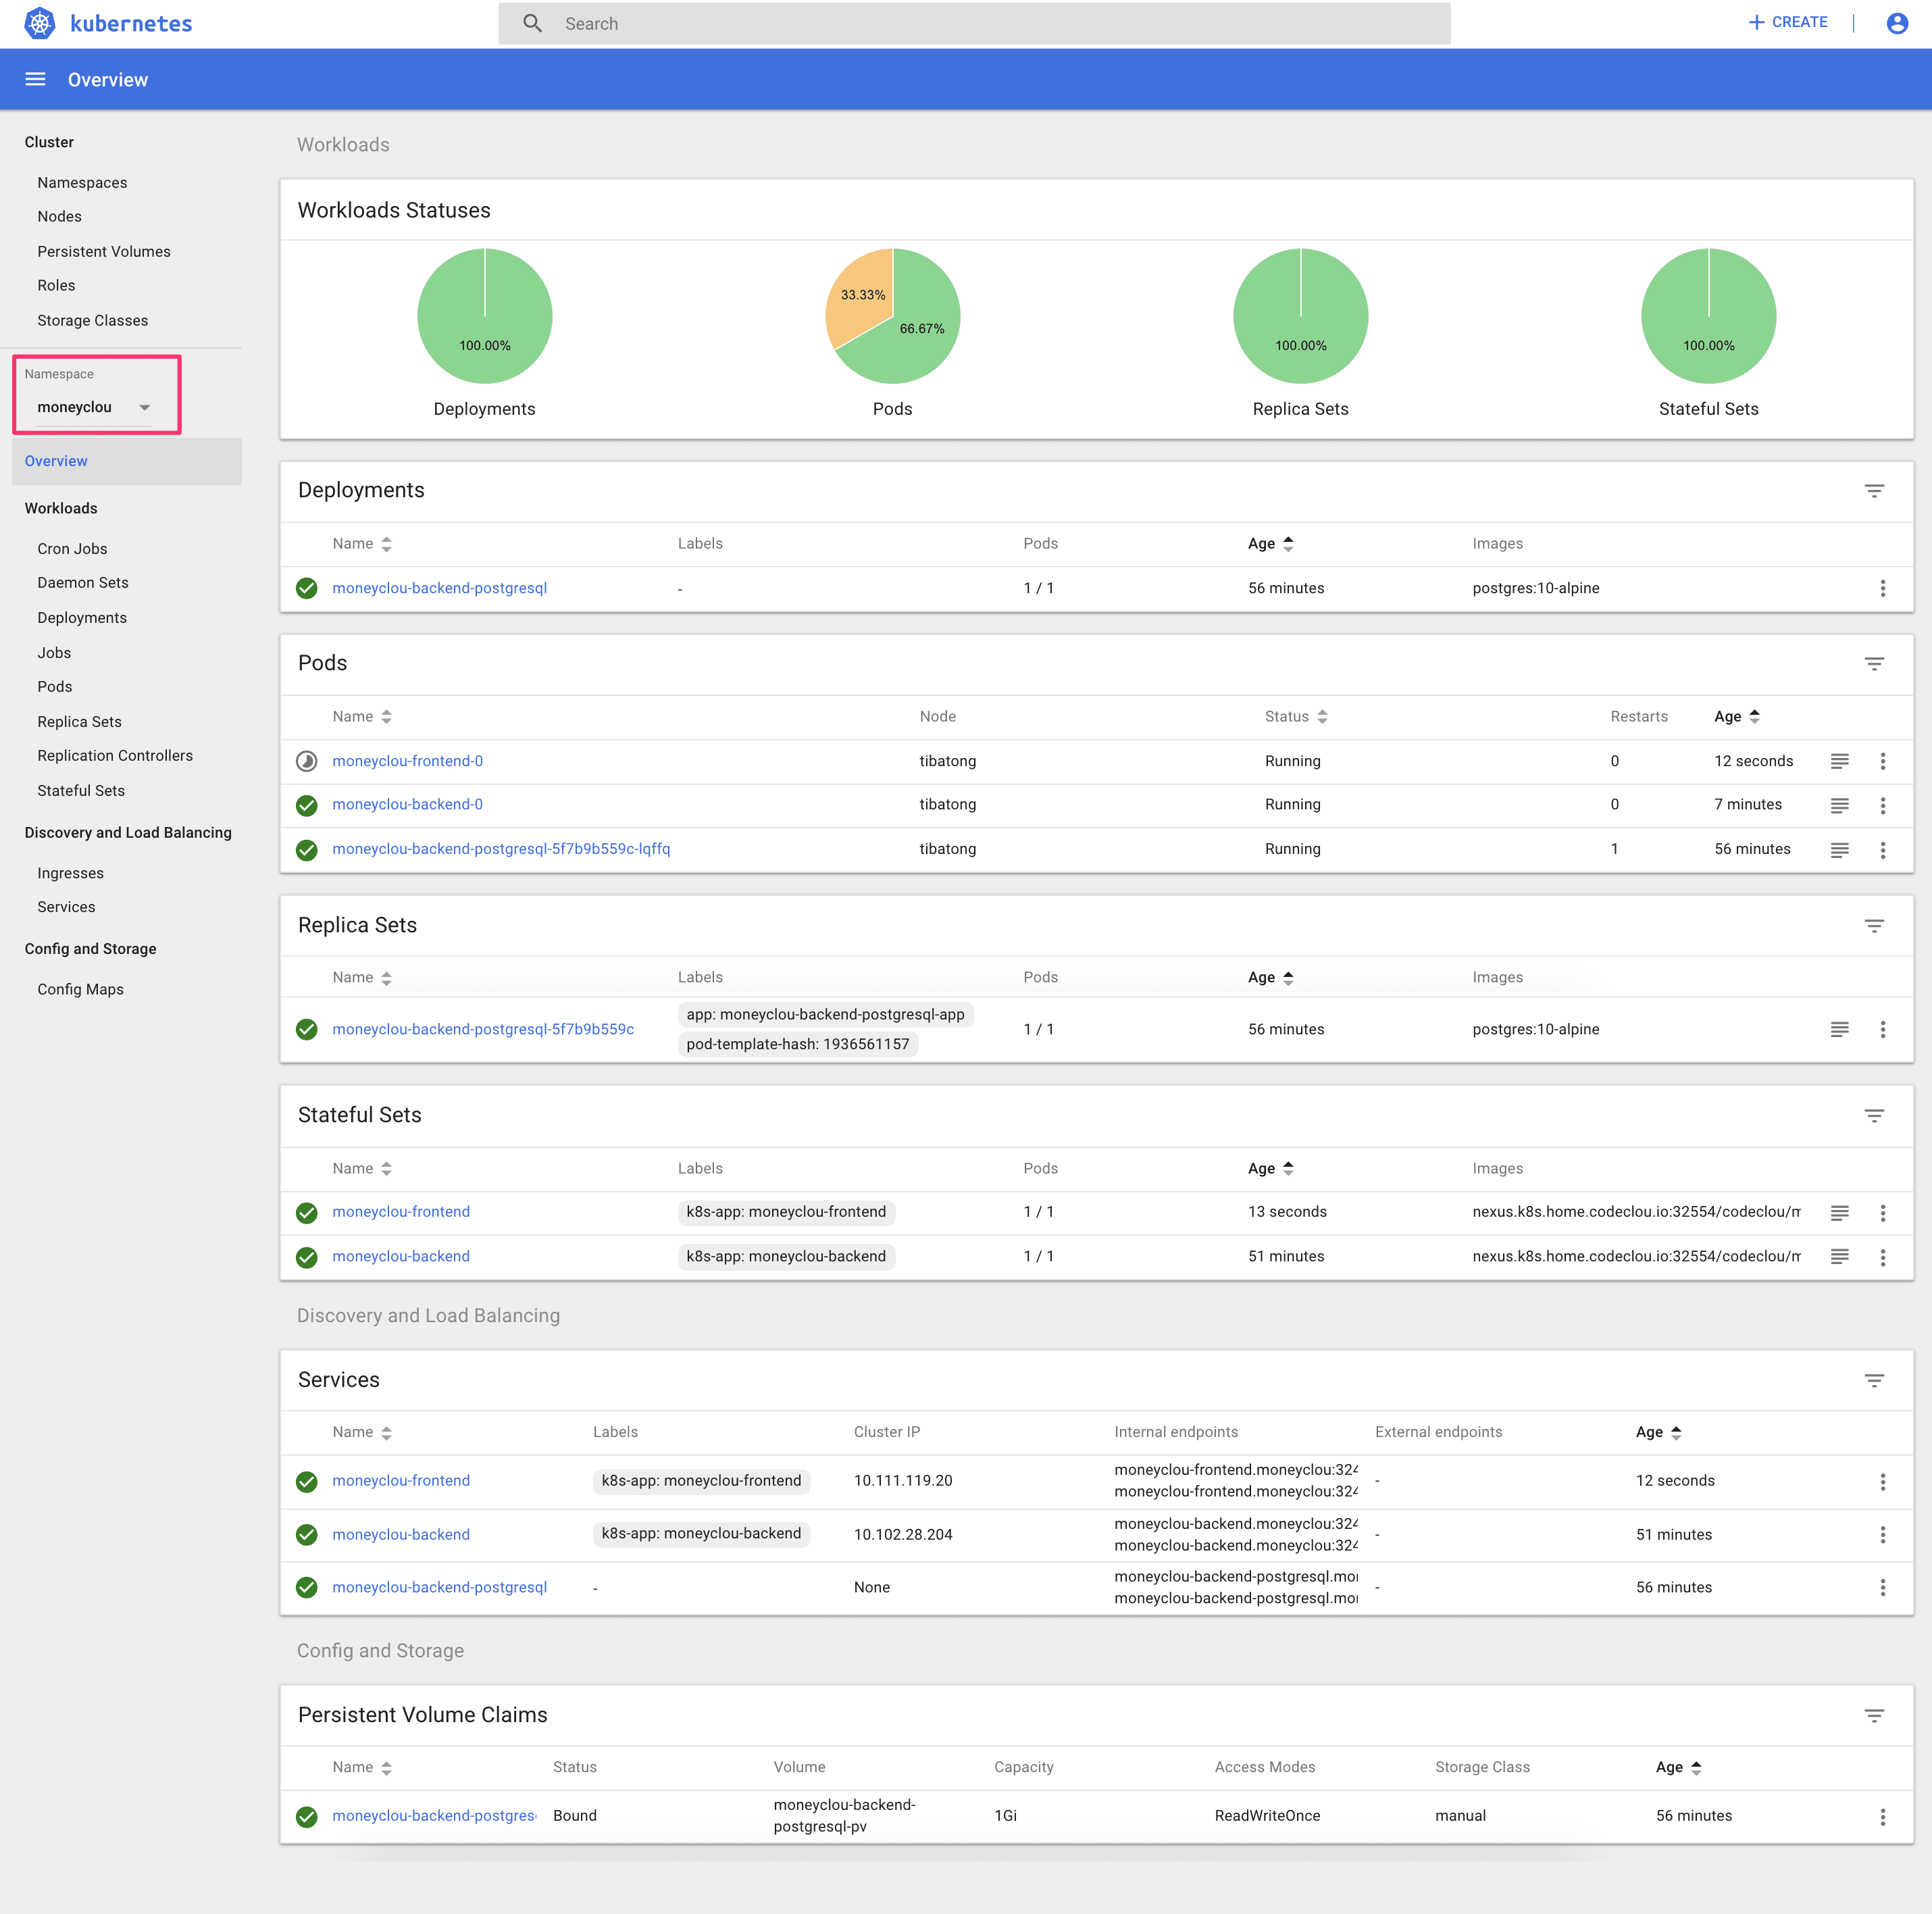Open moneyclou-frontend-0 pod link
This screenshot has width=1932, height=1914.
point(408,762)
